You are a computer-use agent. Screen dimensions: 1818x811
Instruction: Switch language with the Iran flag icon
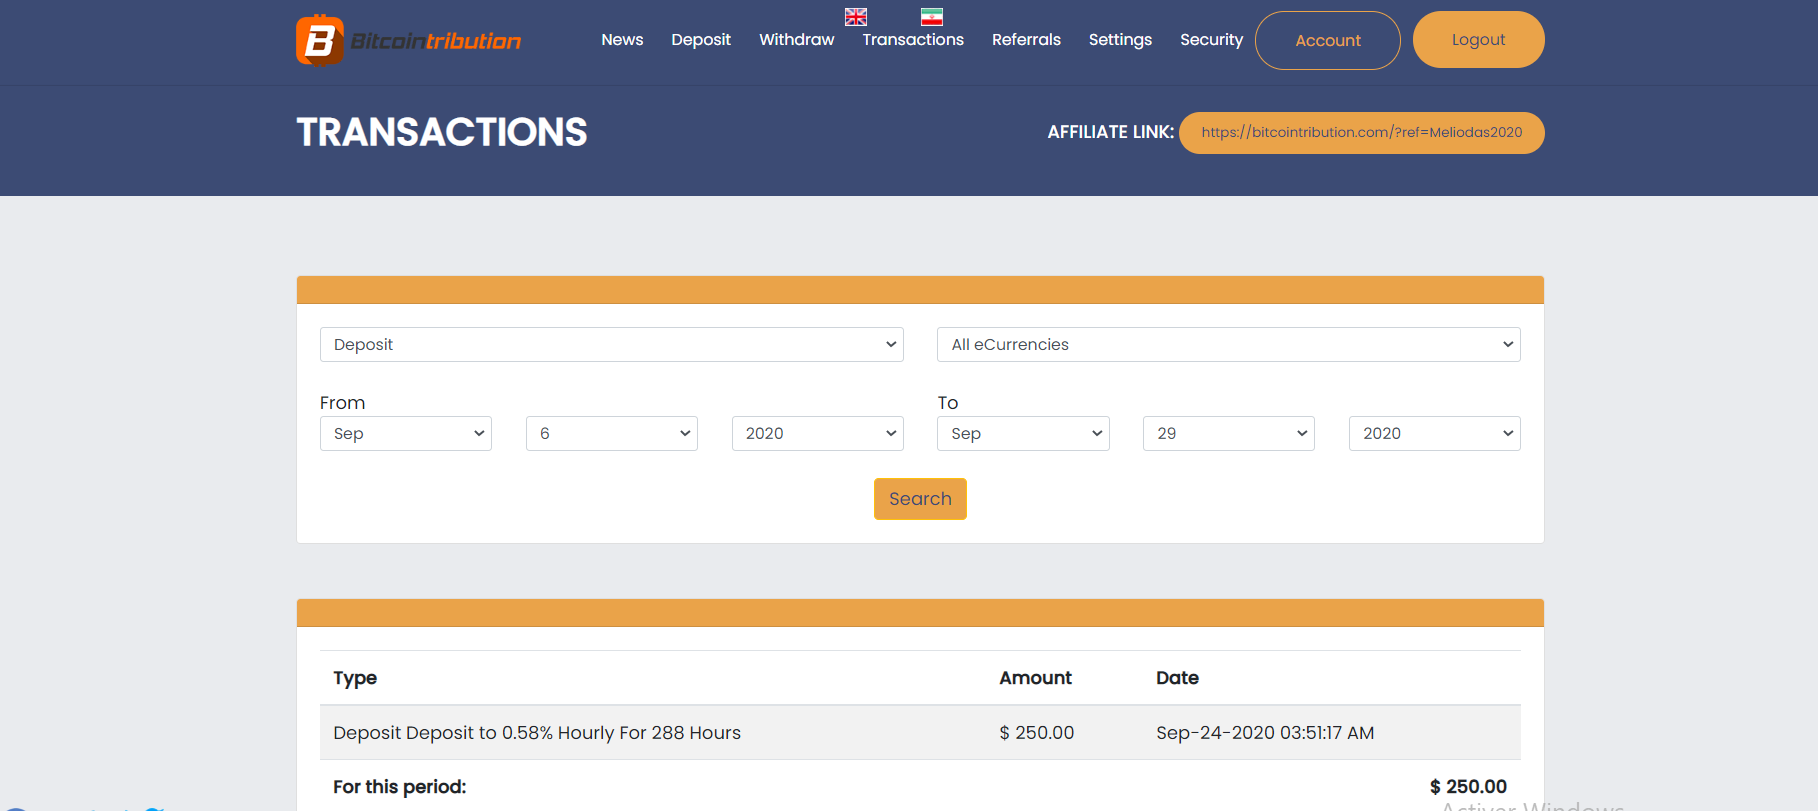pyautogui.click(x=932, y=17)
